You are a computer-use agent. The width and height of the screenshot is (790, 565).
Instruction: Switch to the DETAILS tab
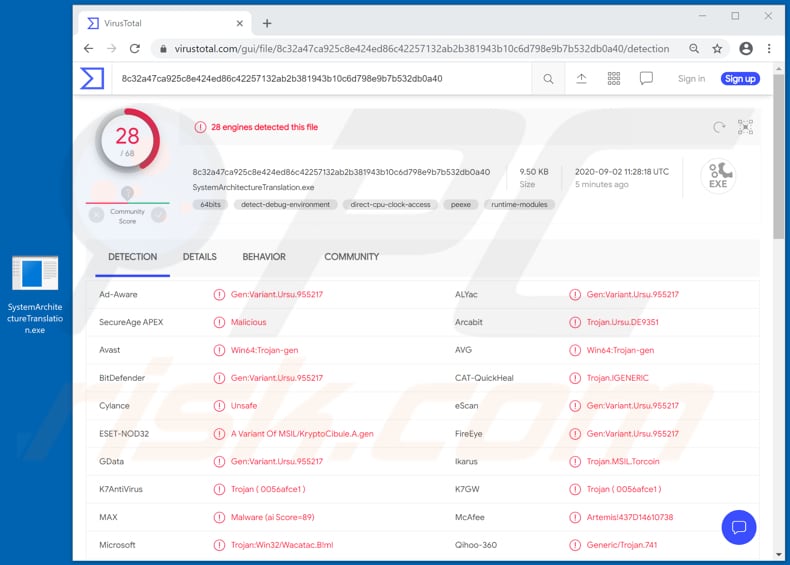(200, 257)
